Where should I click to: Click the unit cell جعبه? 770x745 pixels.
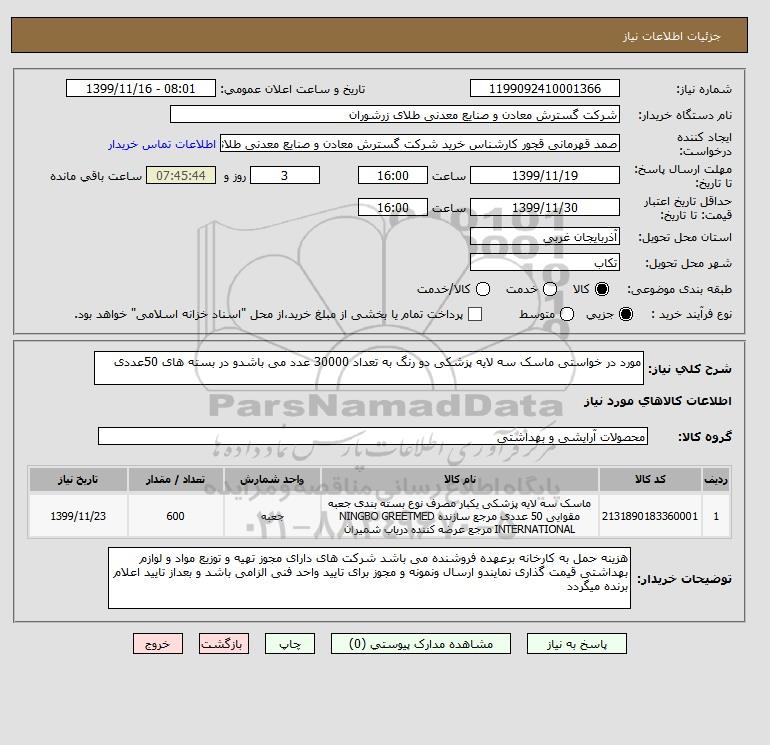pyautogui.click(x=272, y=516)
